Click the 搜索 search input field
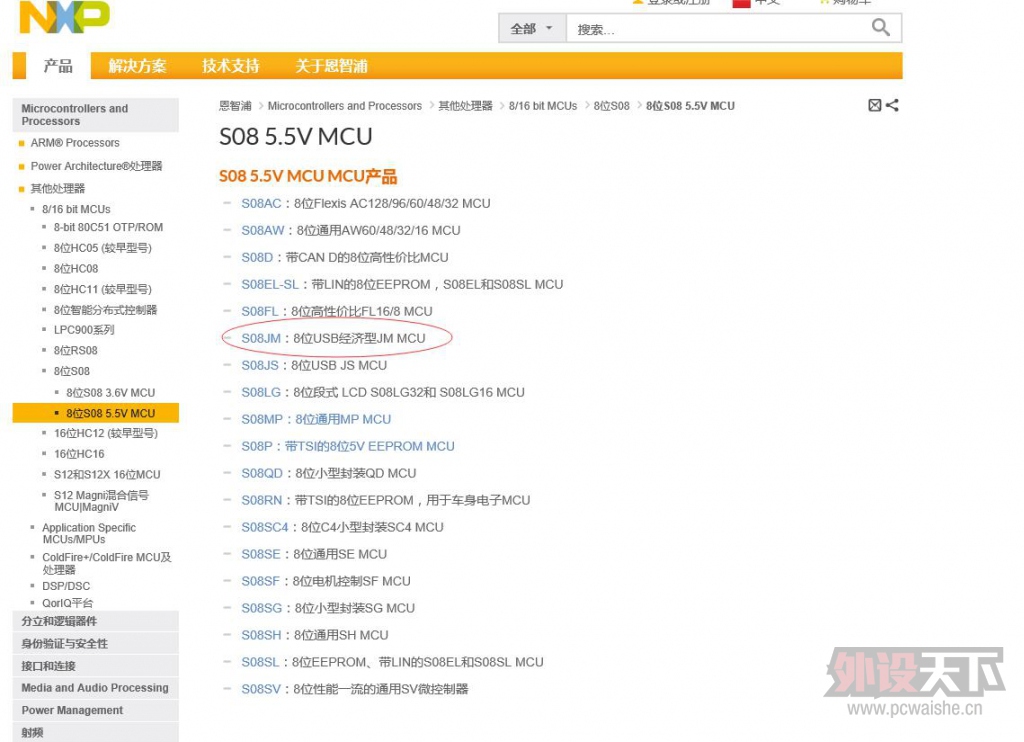The width and height of the screenshot is (1024, 742). [718, 29]
